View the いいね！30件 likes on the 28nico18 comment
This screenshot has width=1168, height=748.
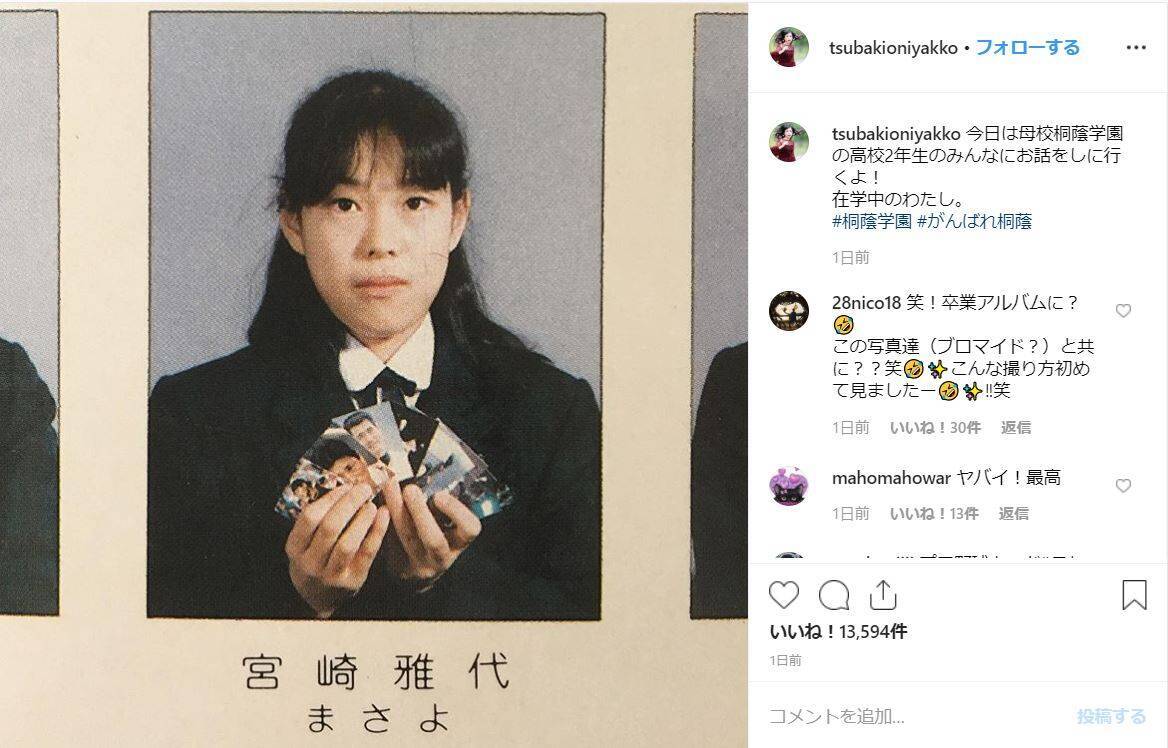point(935,428)
